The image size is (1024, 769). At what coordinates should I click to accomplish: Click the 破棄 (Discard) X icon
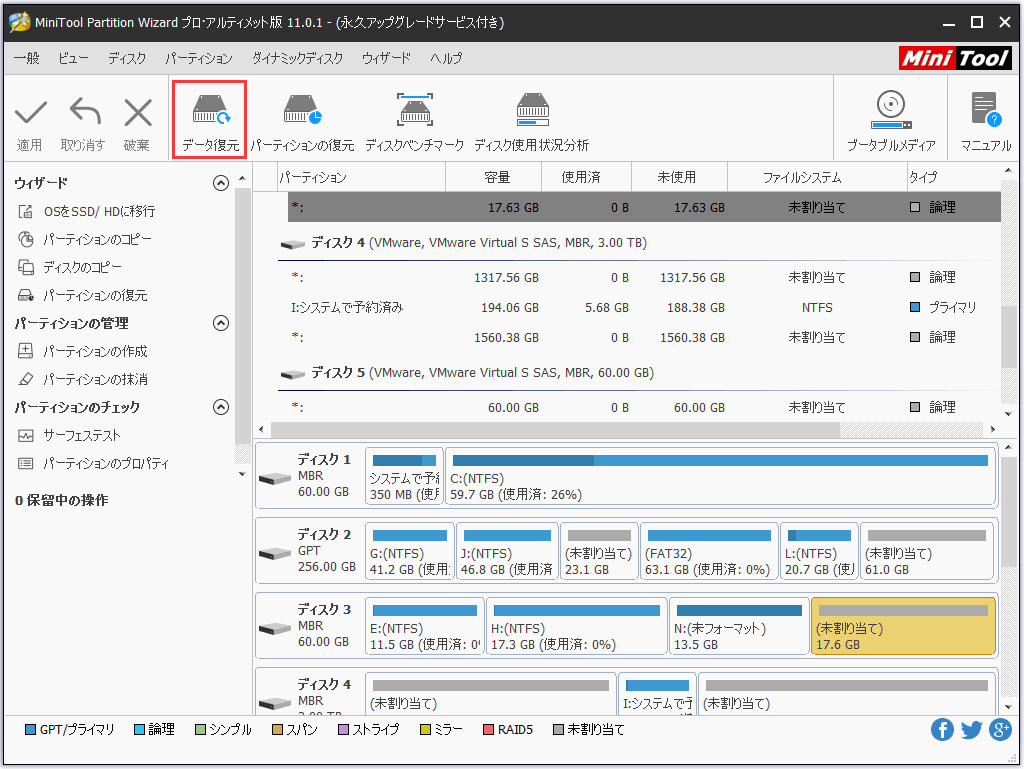pos(137,117)
